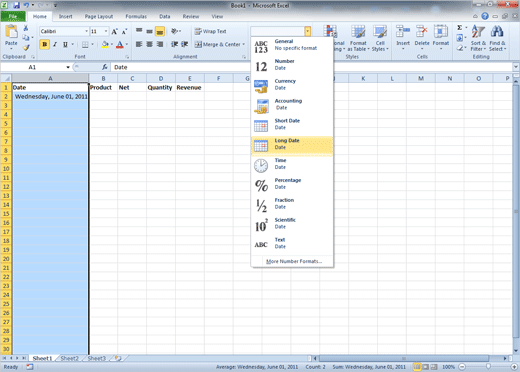Save workbook from Quick Access Toolbar
Image resolution: width=520 pixels, height=372 pixels.
coord(16,5)
